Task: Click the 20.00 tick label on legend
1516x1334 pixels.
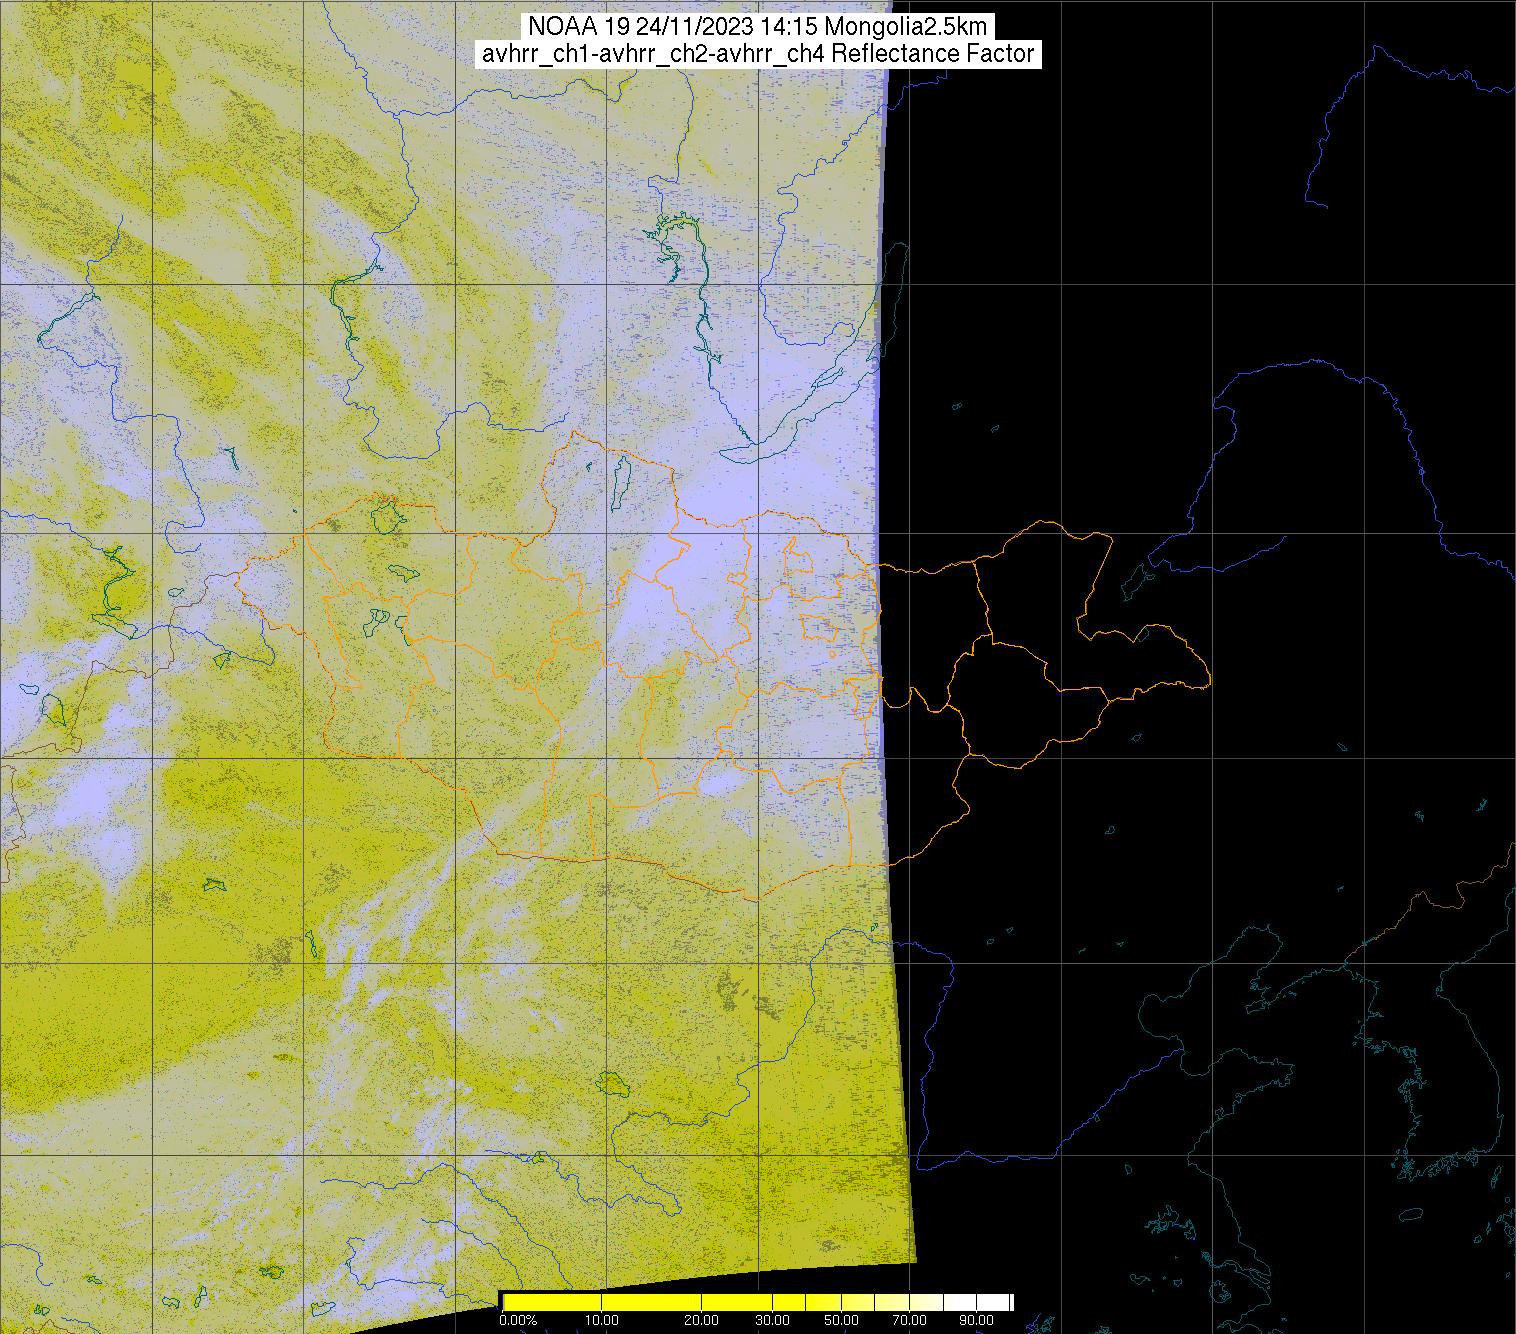Action: (x=701, y=1321)
